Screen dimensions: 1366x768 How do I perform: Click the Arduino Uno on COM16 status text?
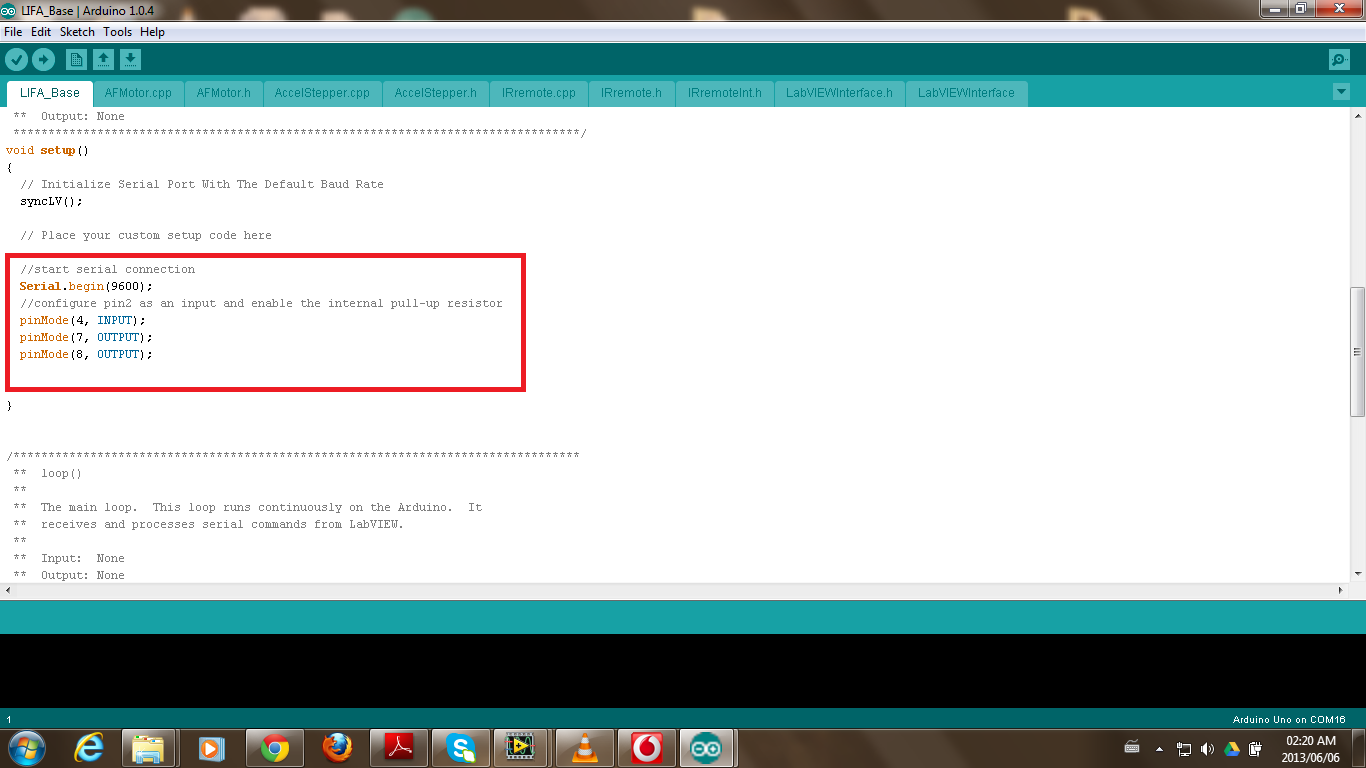tap(1289, 720)
